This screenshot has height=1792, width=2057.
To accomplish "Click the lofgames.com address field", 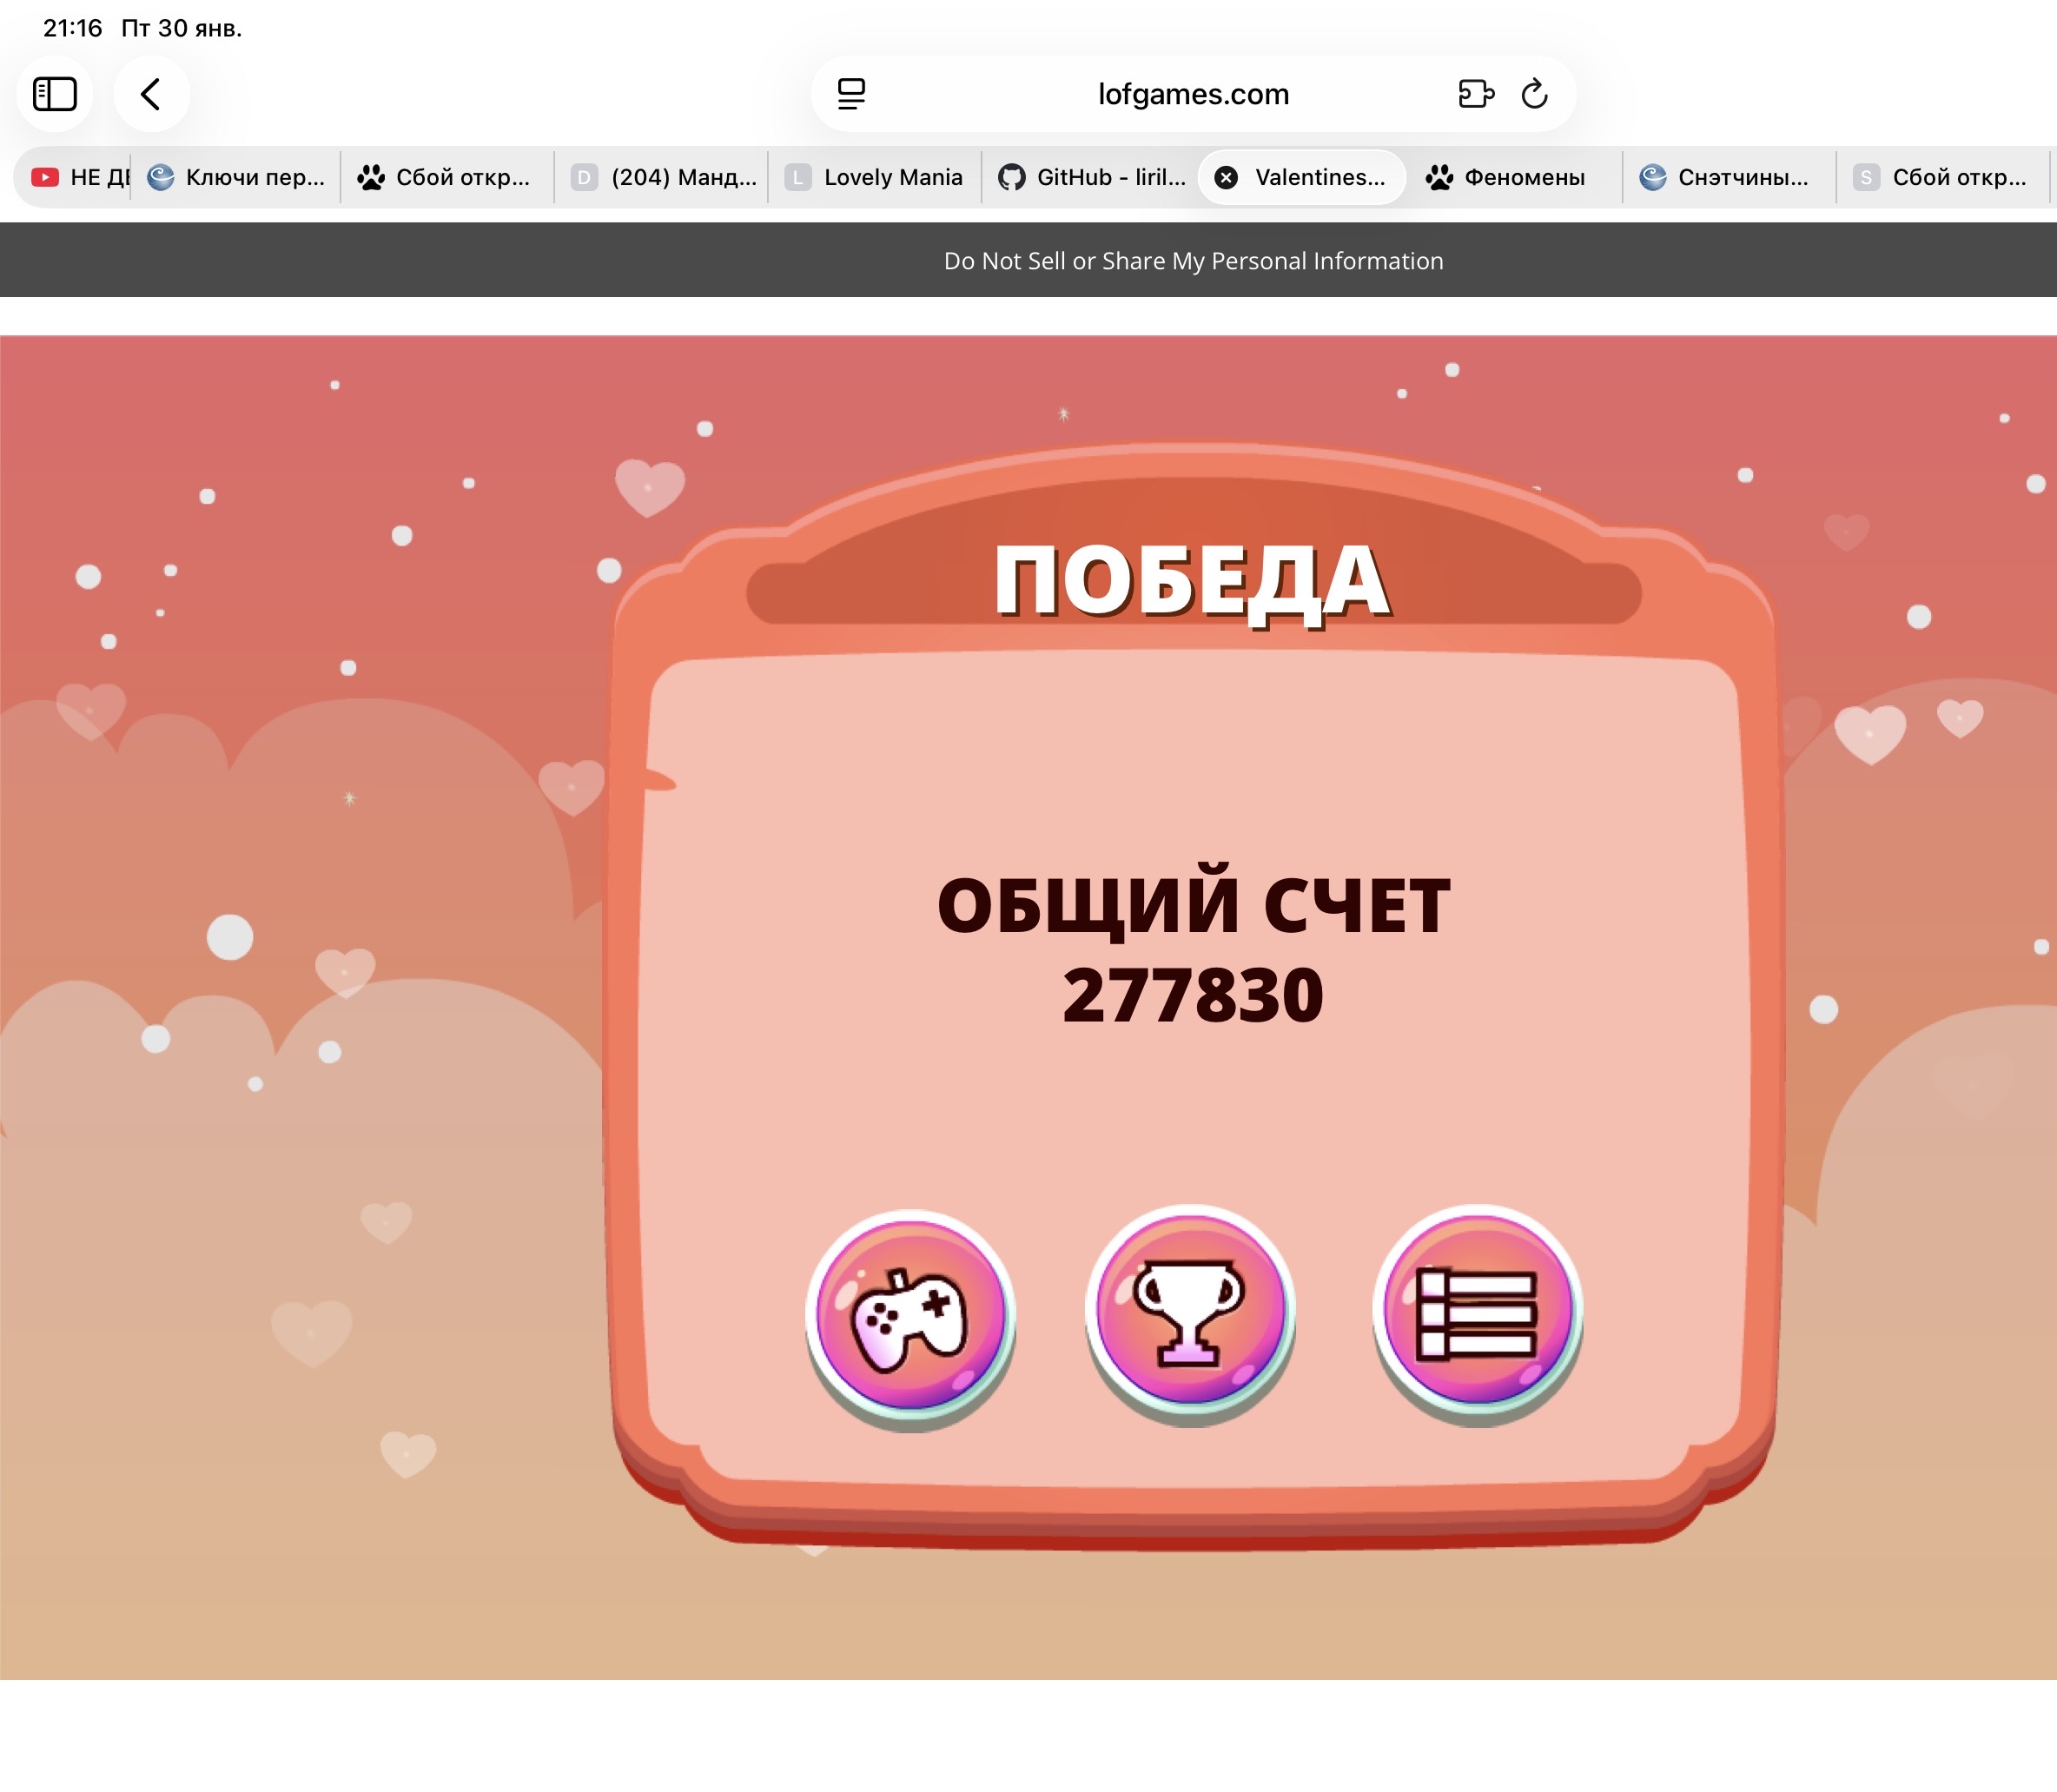I will point(1192,94).
